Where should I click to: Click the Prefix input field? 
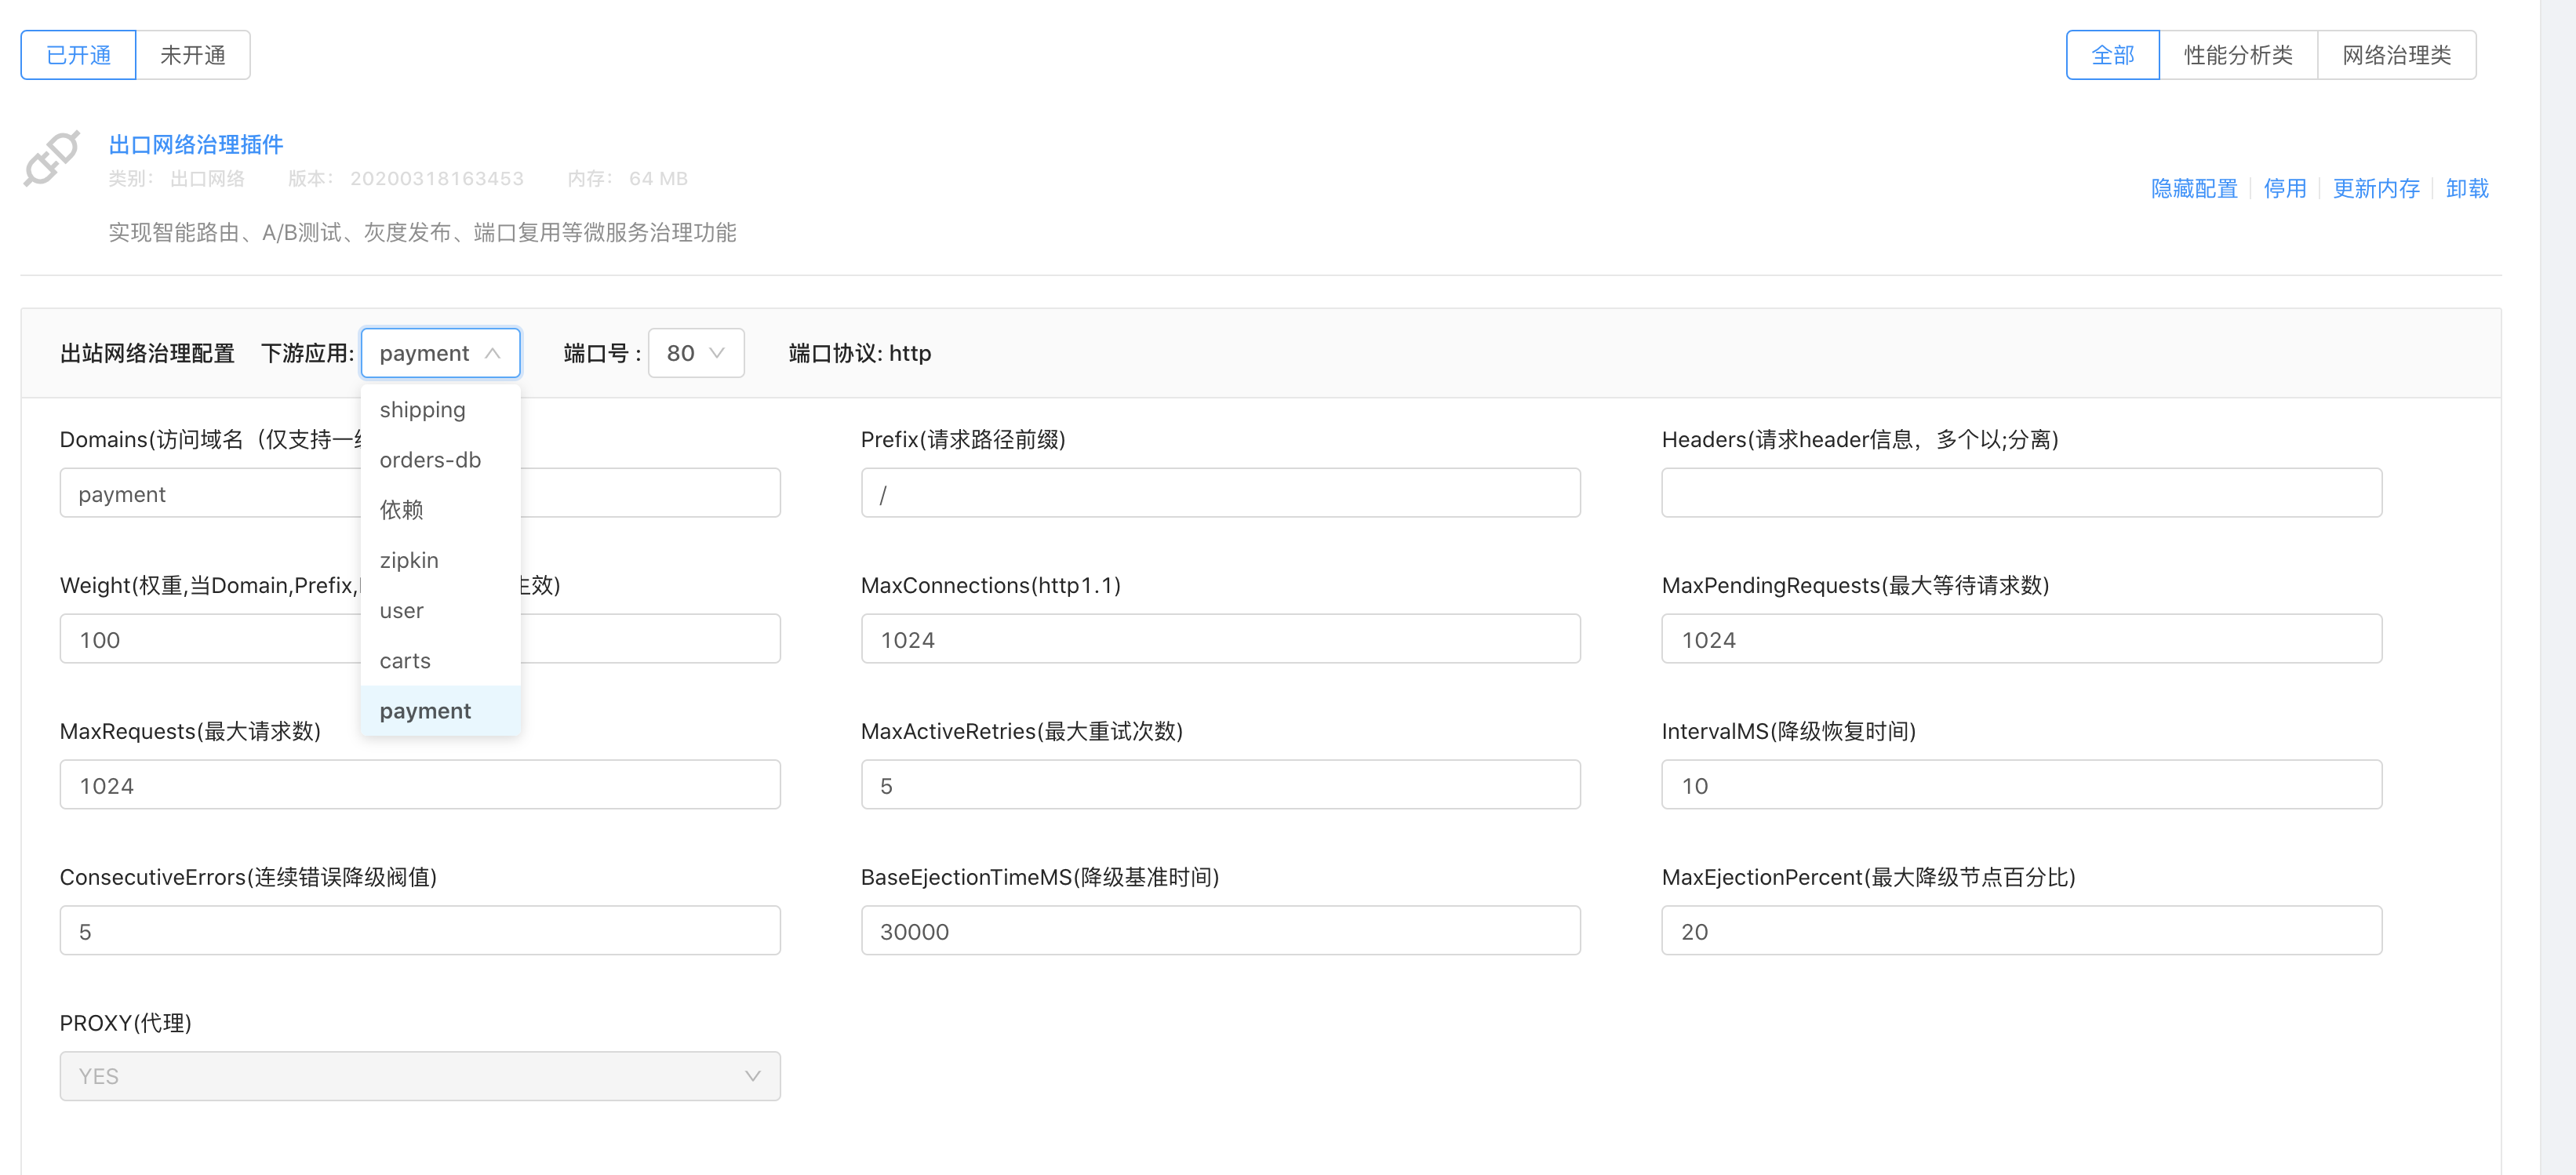(x=1220, y=493)
